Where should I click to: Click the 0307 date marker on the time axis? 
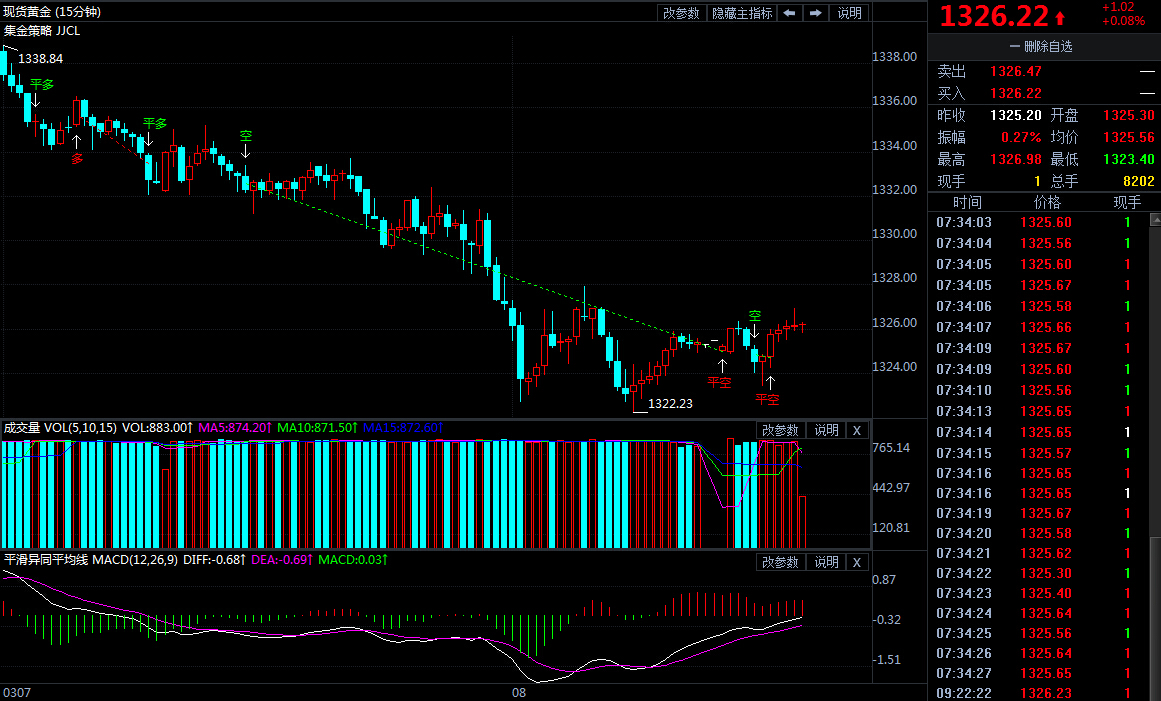pos(17,693)
